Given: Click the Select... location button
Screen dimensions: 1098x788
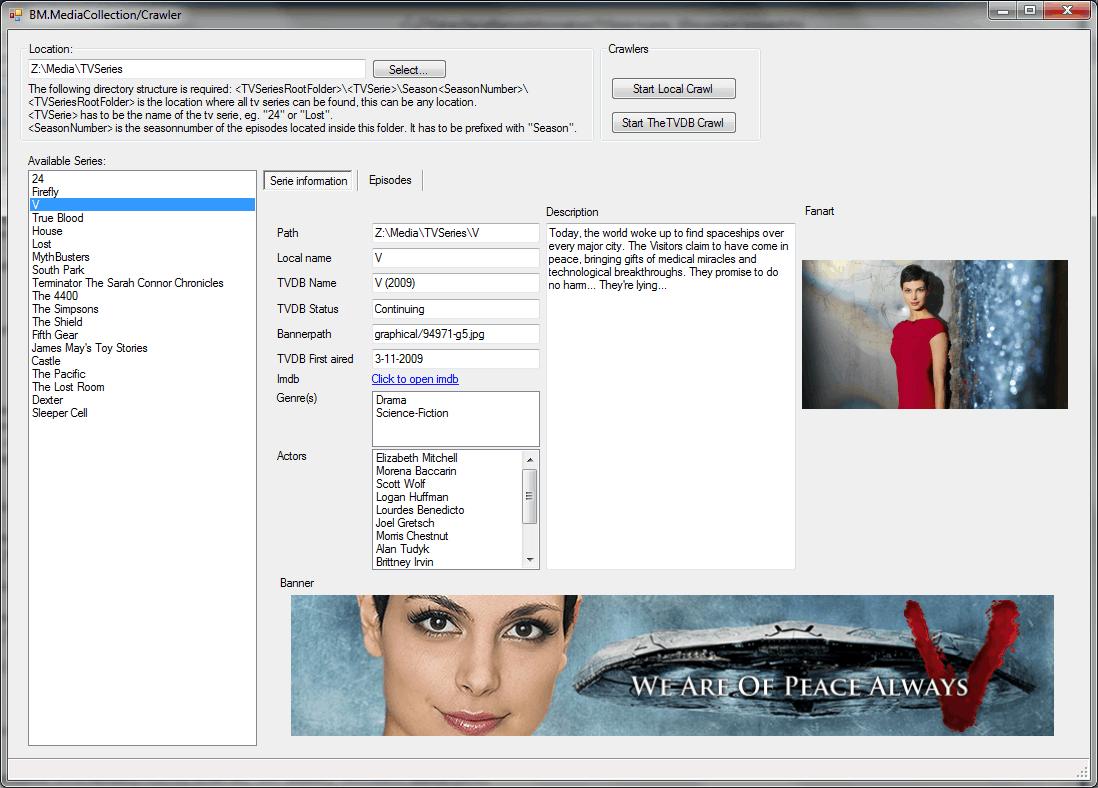Looking at the screenshot, I should (409, 69).
